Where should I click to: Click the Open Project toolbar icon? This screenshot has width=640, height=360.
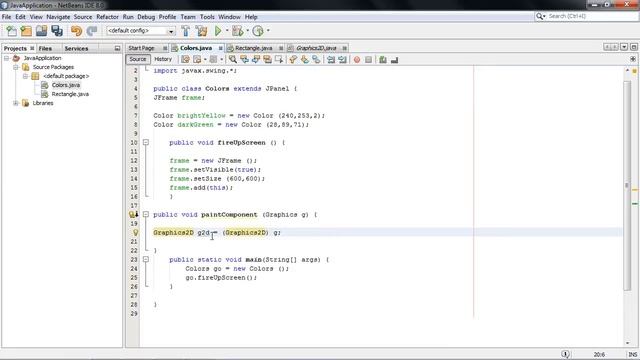[x=41, y=31]
